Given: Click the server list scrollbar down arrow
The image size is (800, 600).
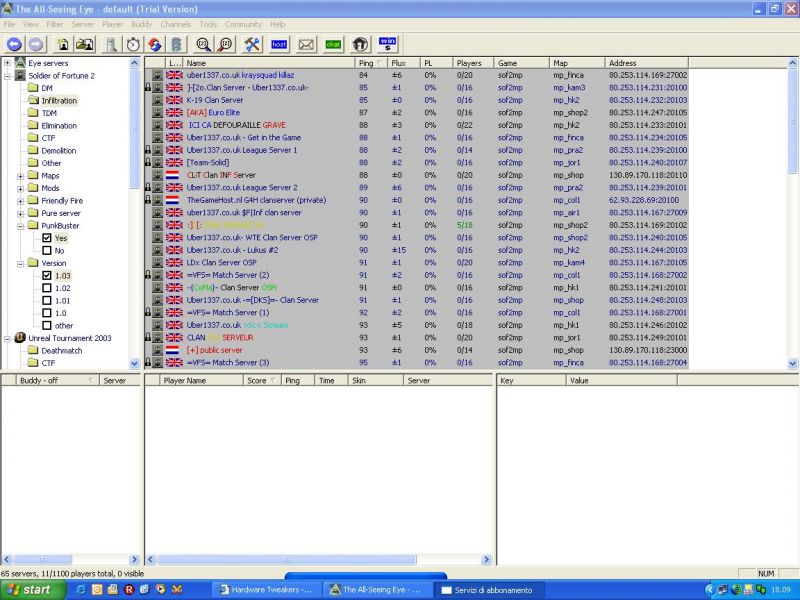Looking at the screenshot, I should 794,364.
